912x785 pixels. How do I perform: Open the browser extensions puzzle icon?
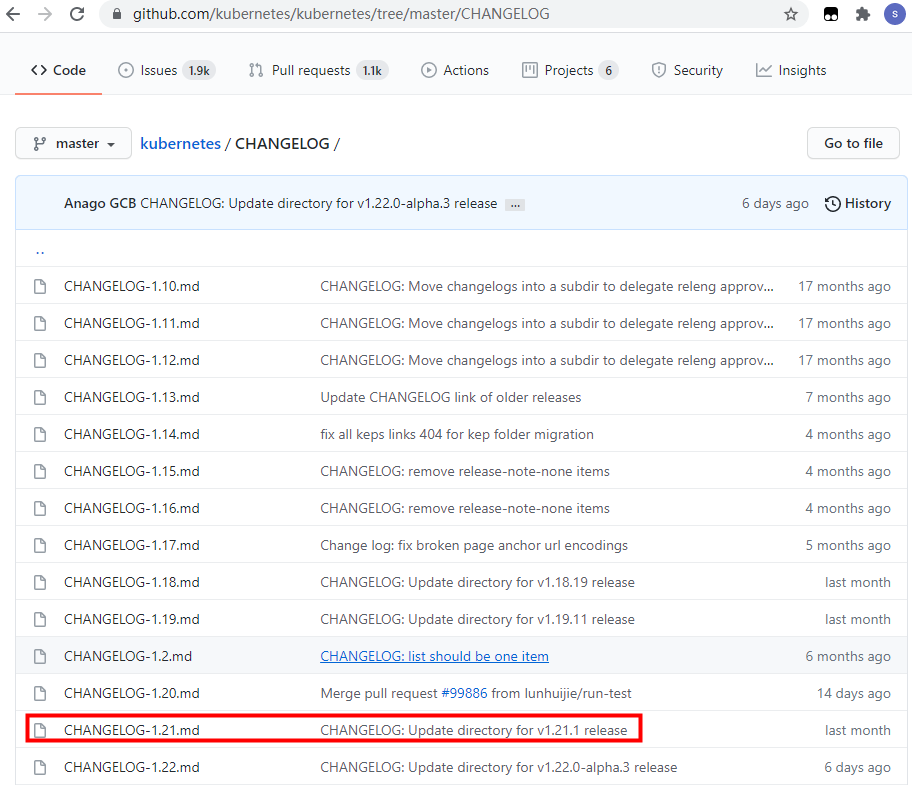coord(862,14)
